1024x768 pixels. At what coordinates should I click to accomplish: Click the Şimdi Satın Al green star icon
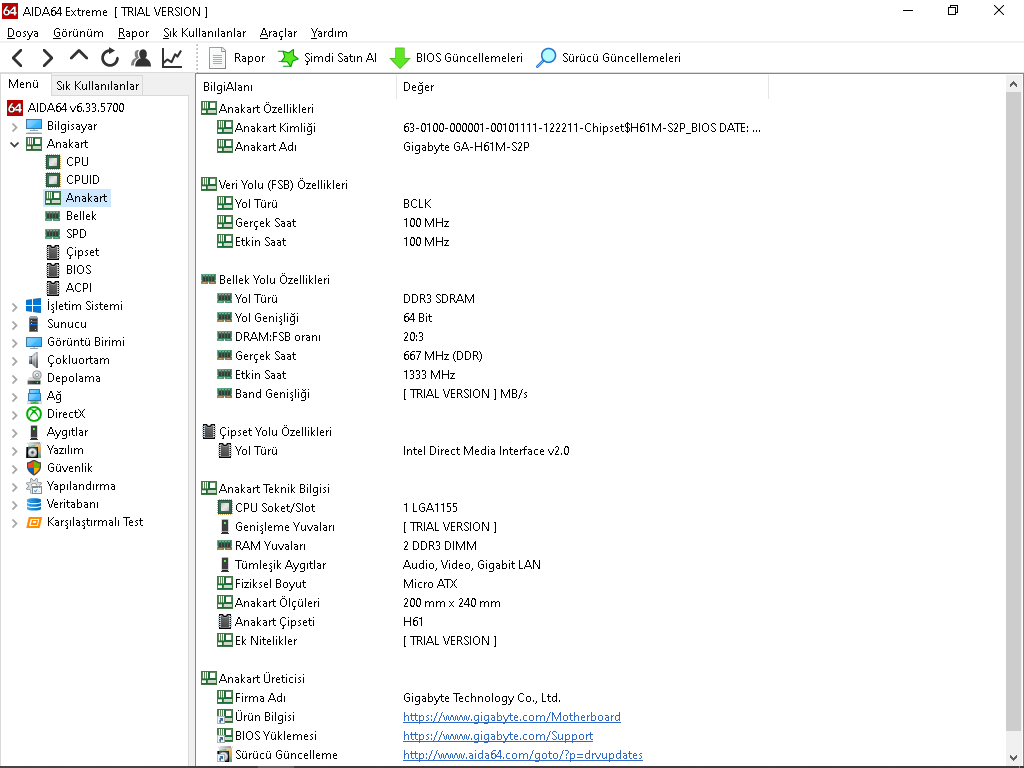tap(288, 58)
